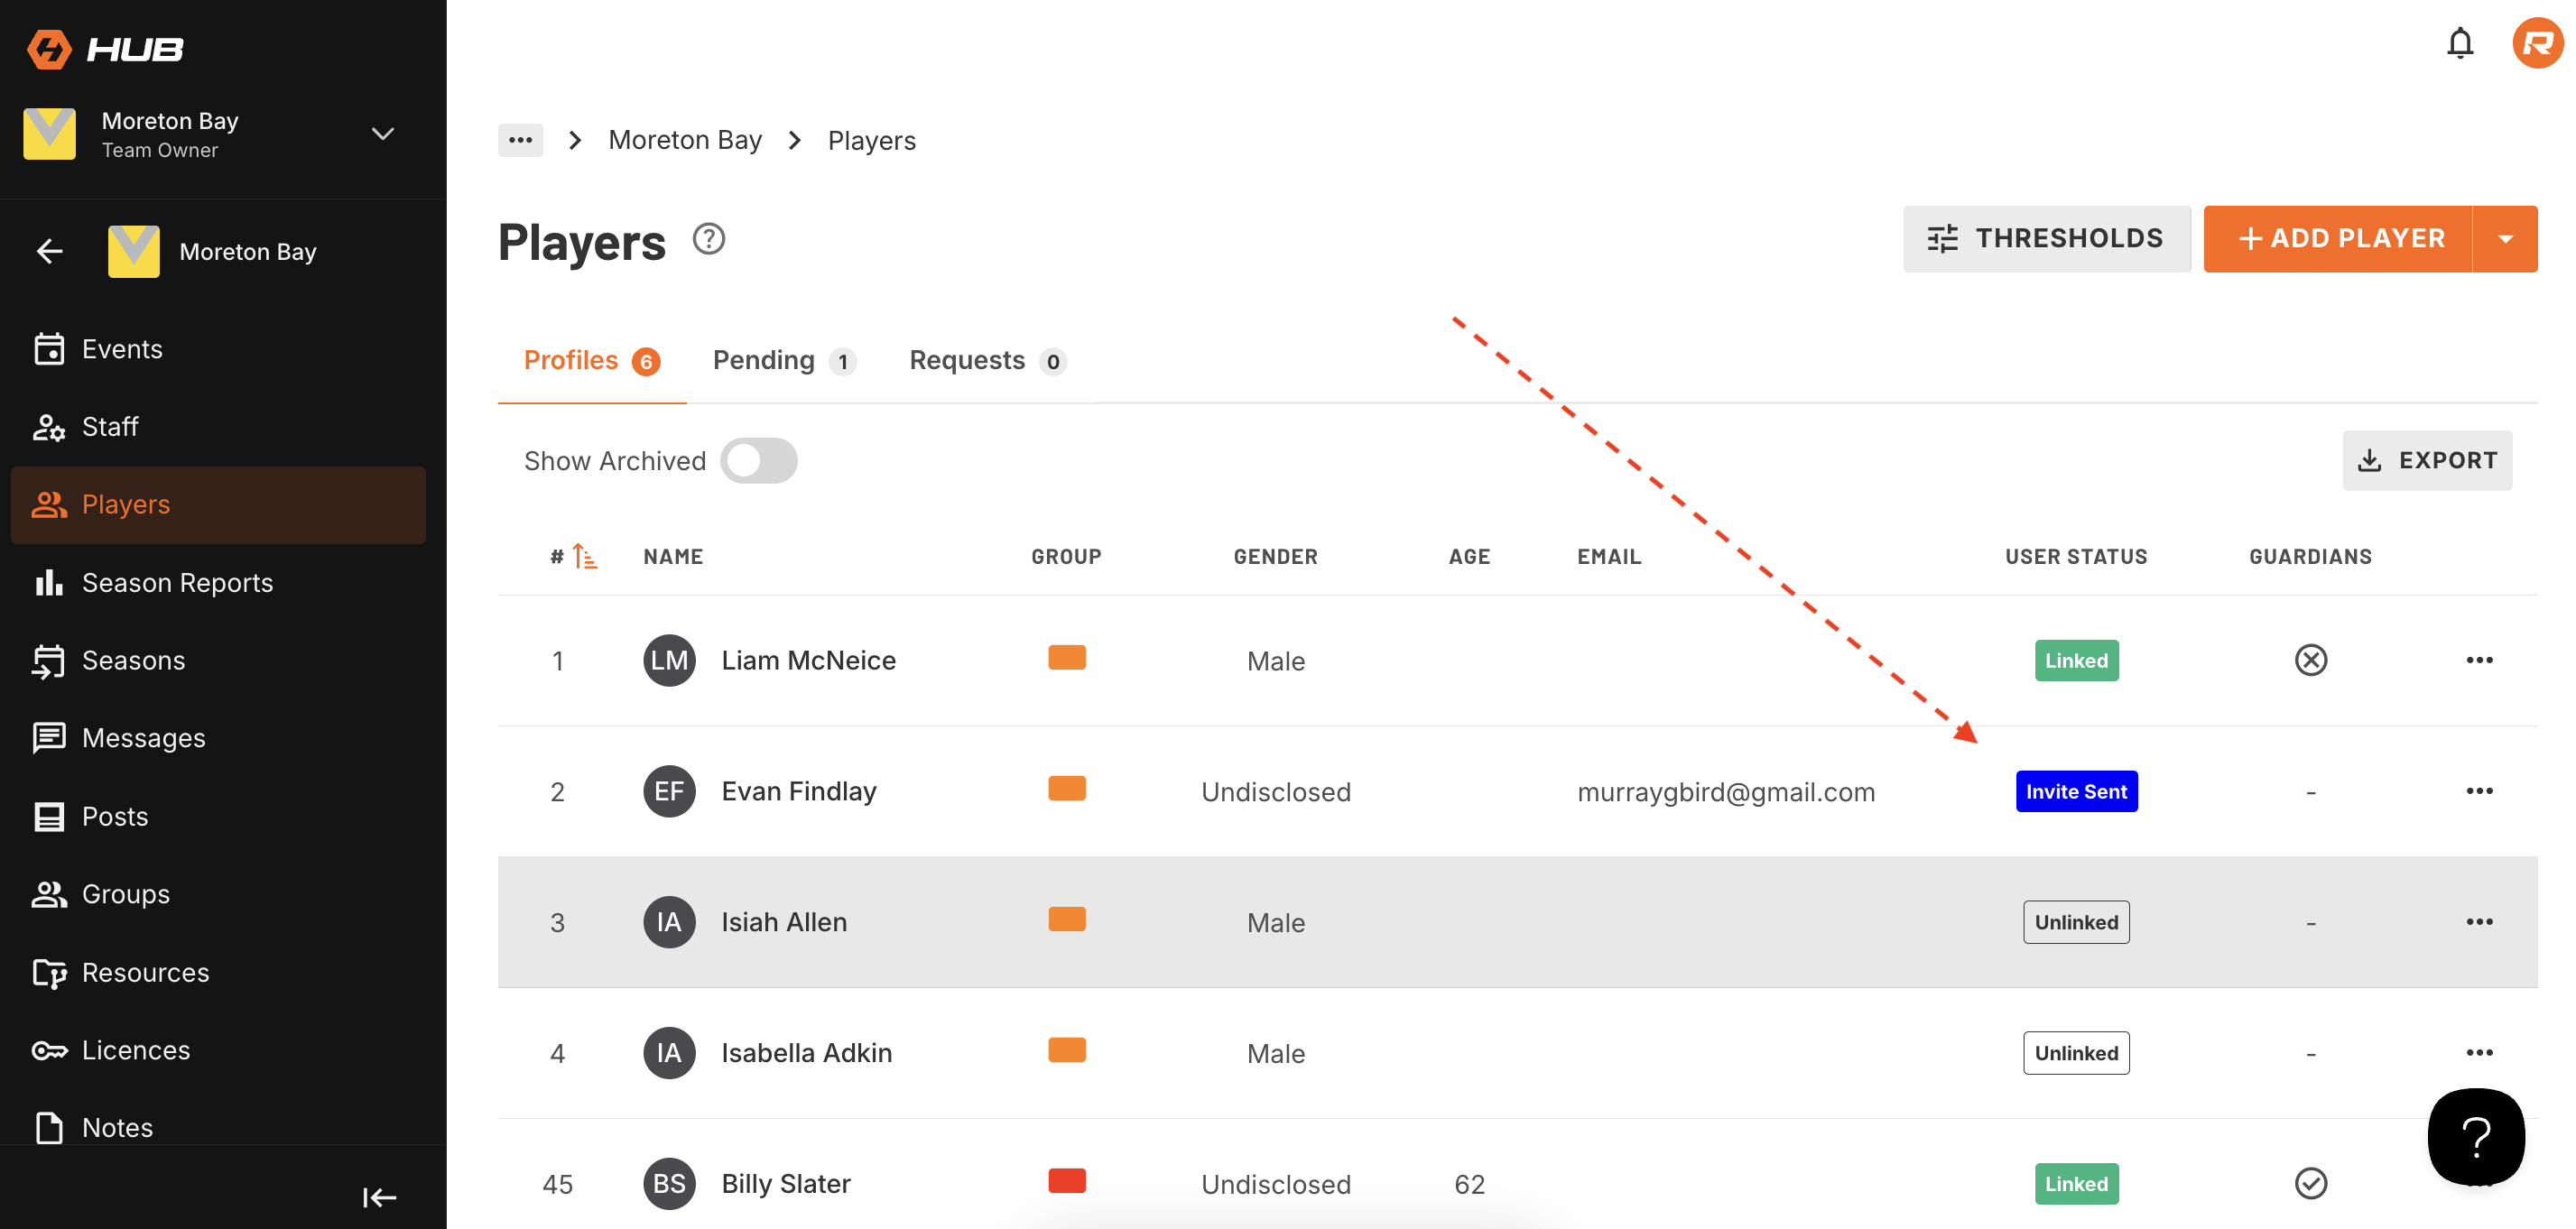Open the Add Player dropdown arrow
The width and height of the screenshot is (2576, 1229).
2505,239
